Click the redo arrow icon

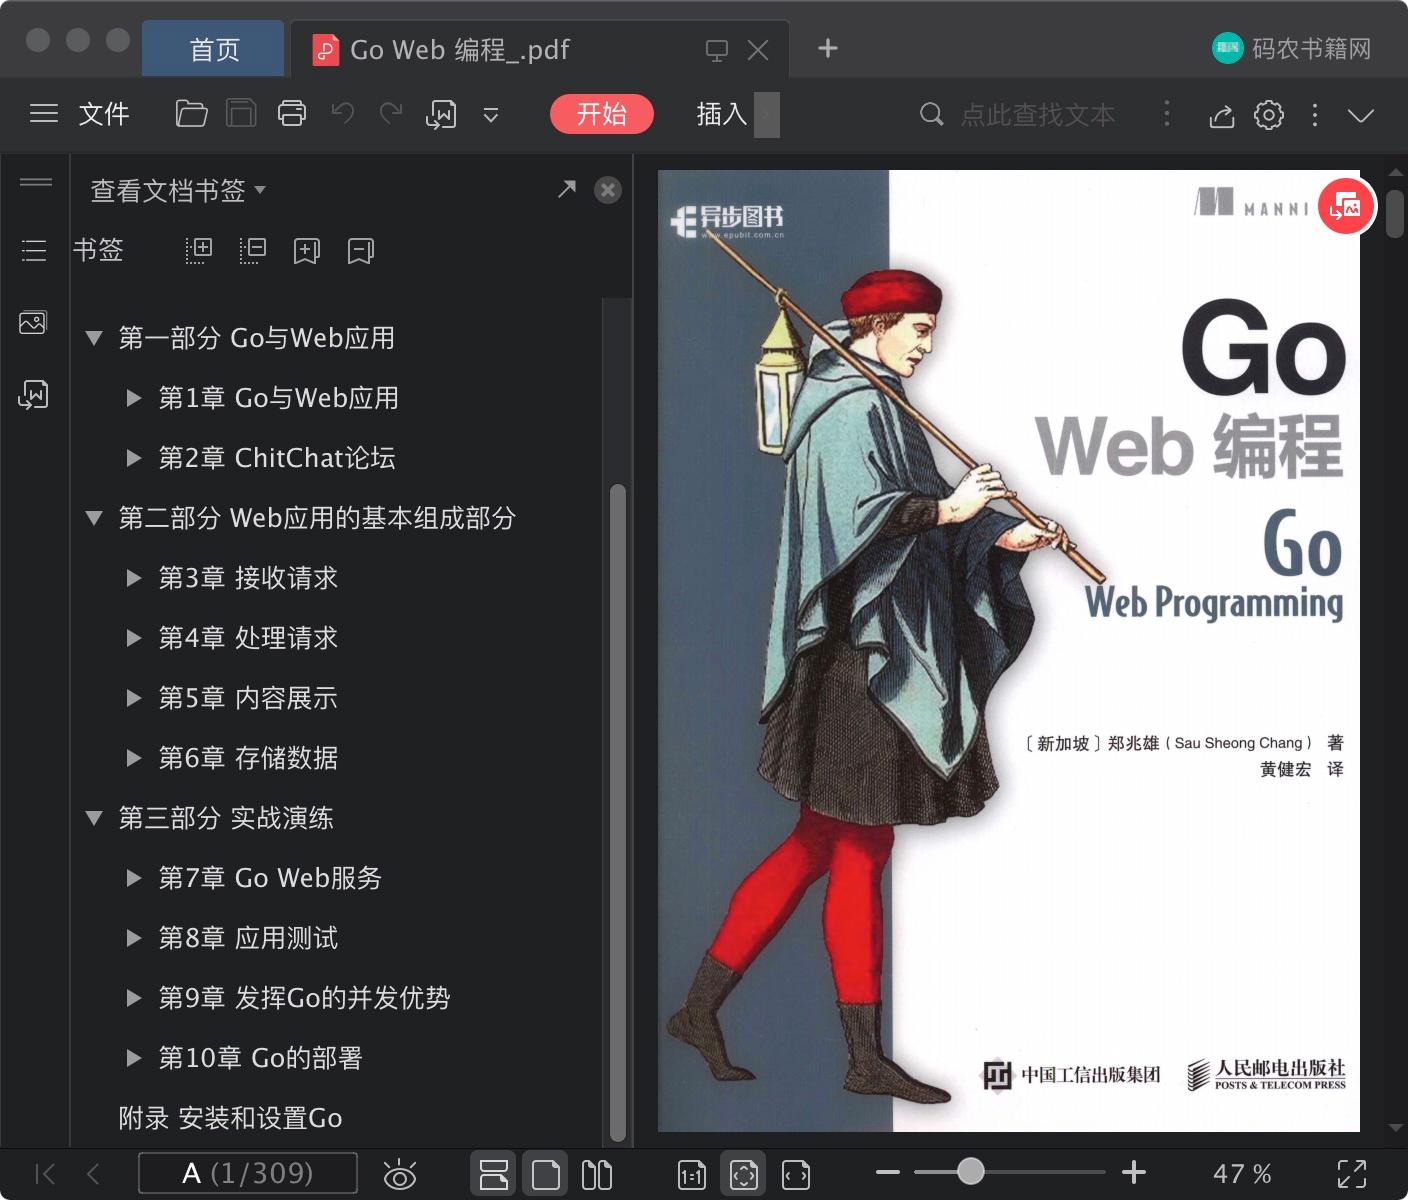(391, 114)
